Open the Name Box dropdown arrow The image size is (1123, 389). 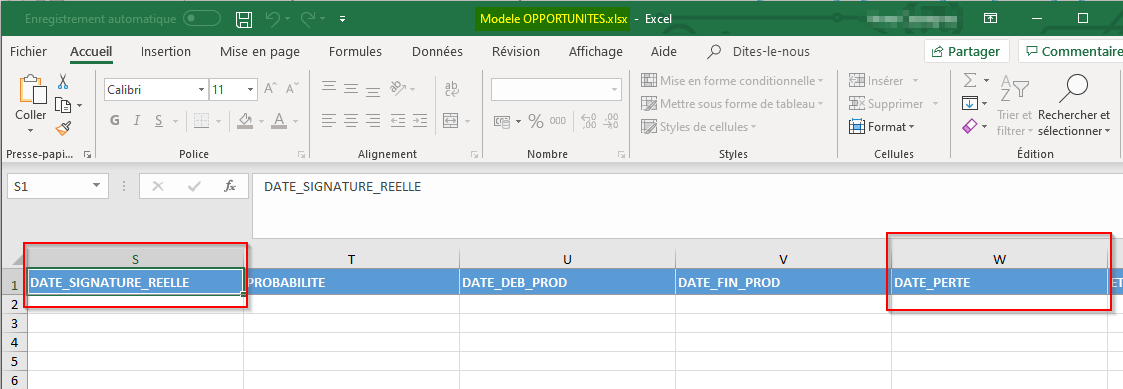[x=96, y=186]
